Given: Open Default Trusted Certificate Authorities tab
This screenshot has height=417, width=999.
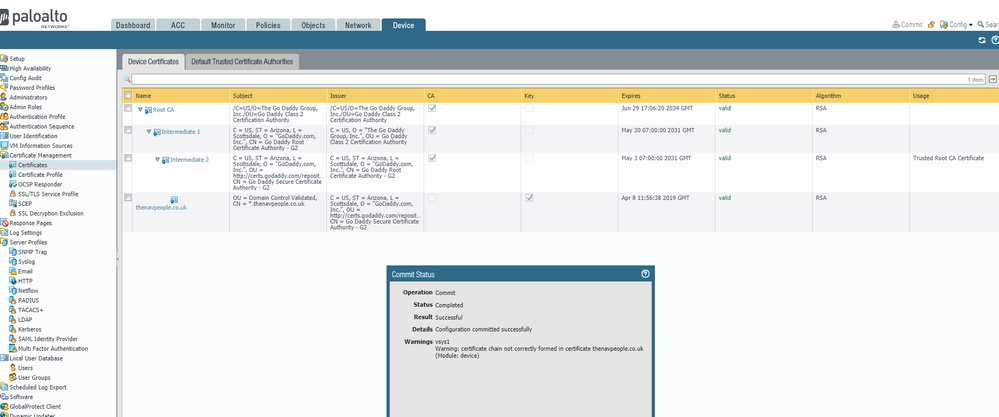Looking at the screenshot, I should coord(242,62).
